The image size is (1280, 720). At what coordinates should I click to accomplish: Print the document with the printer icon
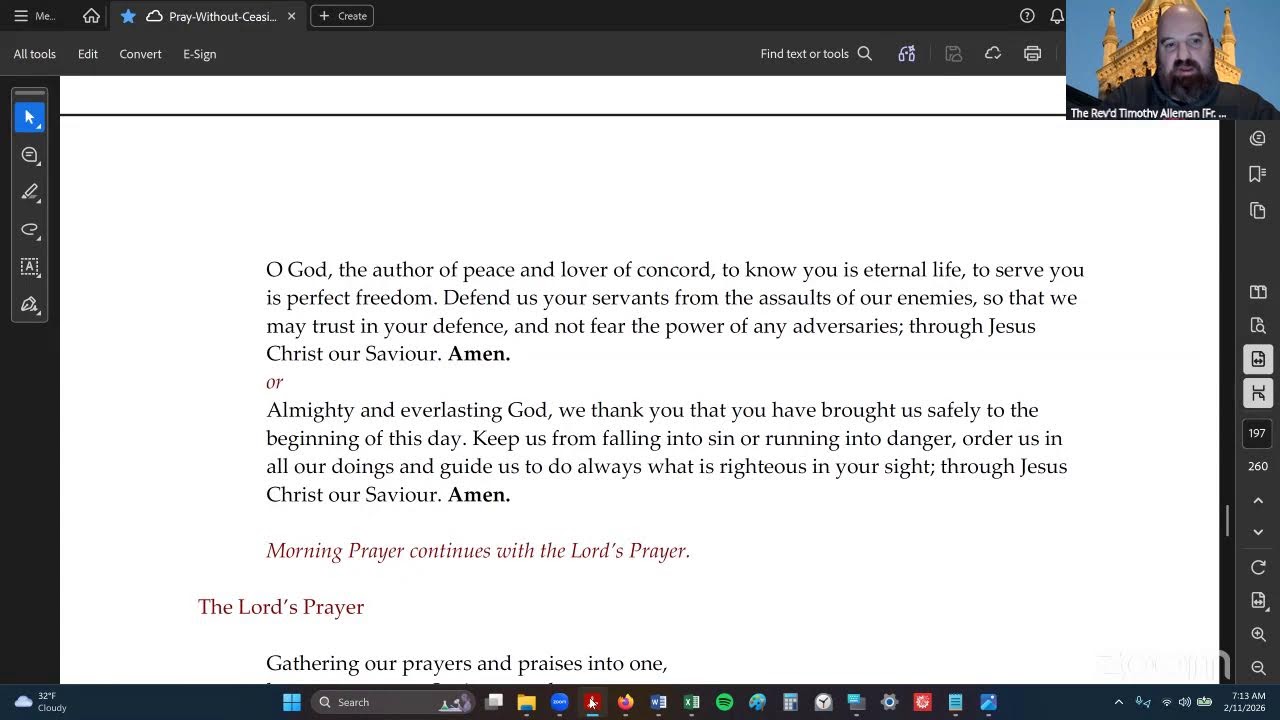pos(1032,54)
